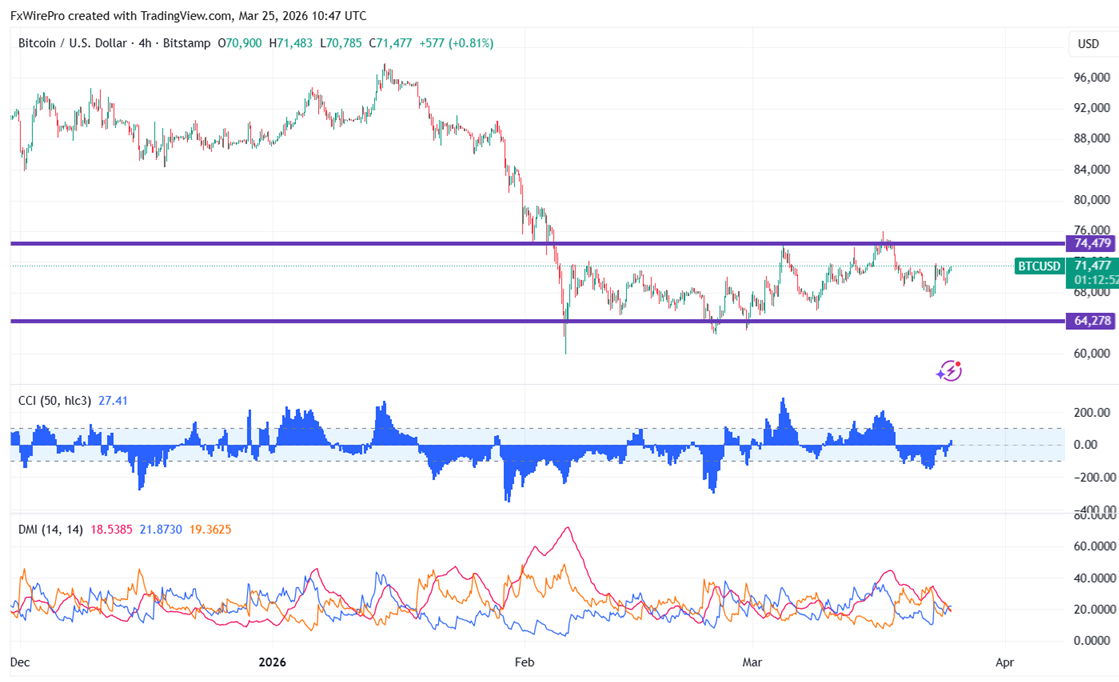Click the 60,000 price axis label
Screen dimensions: 1119x682
pyautogui.click(x=1092, y=353)
